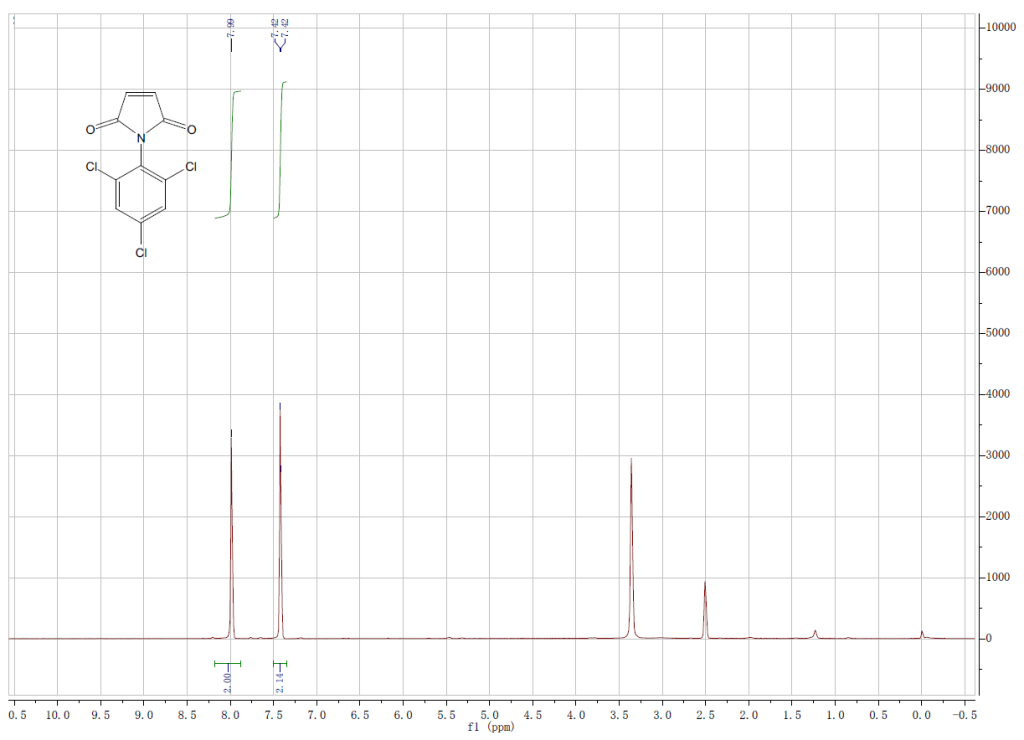
Task: Click the 6.5 ppm axis tick label
Action: [360, 715]
